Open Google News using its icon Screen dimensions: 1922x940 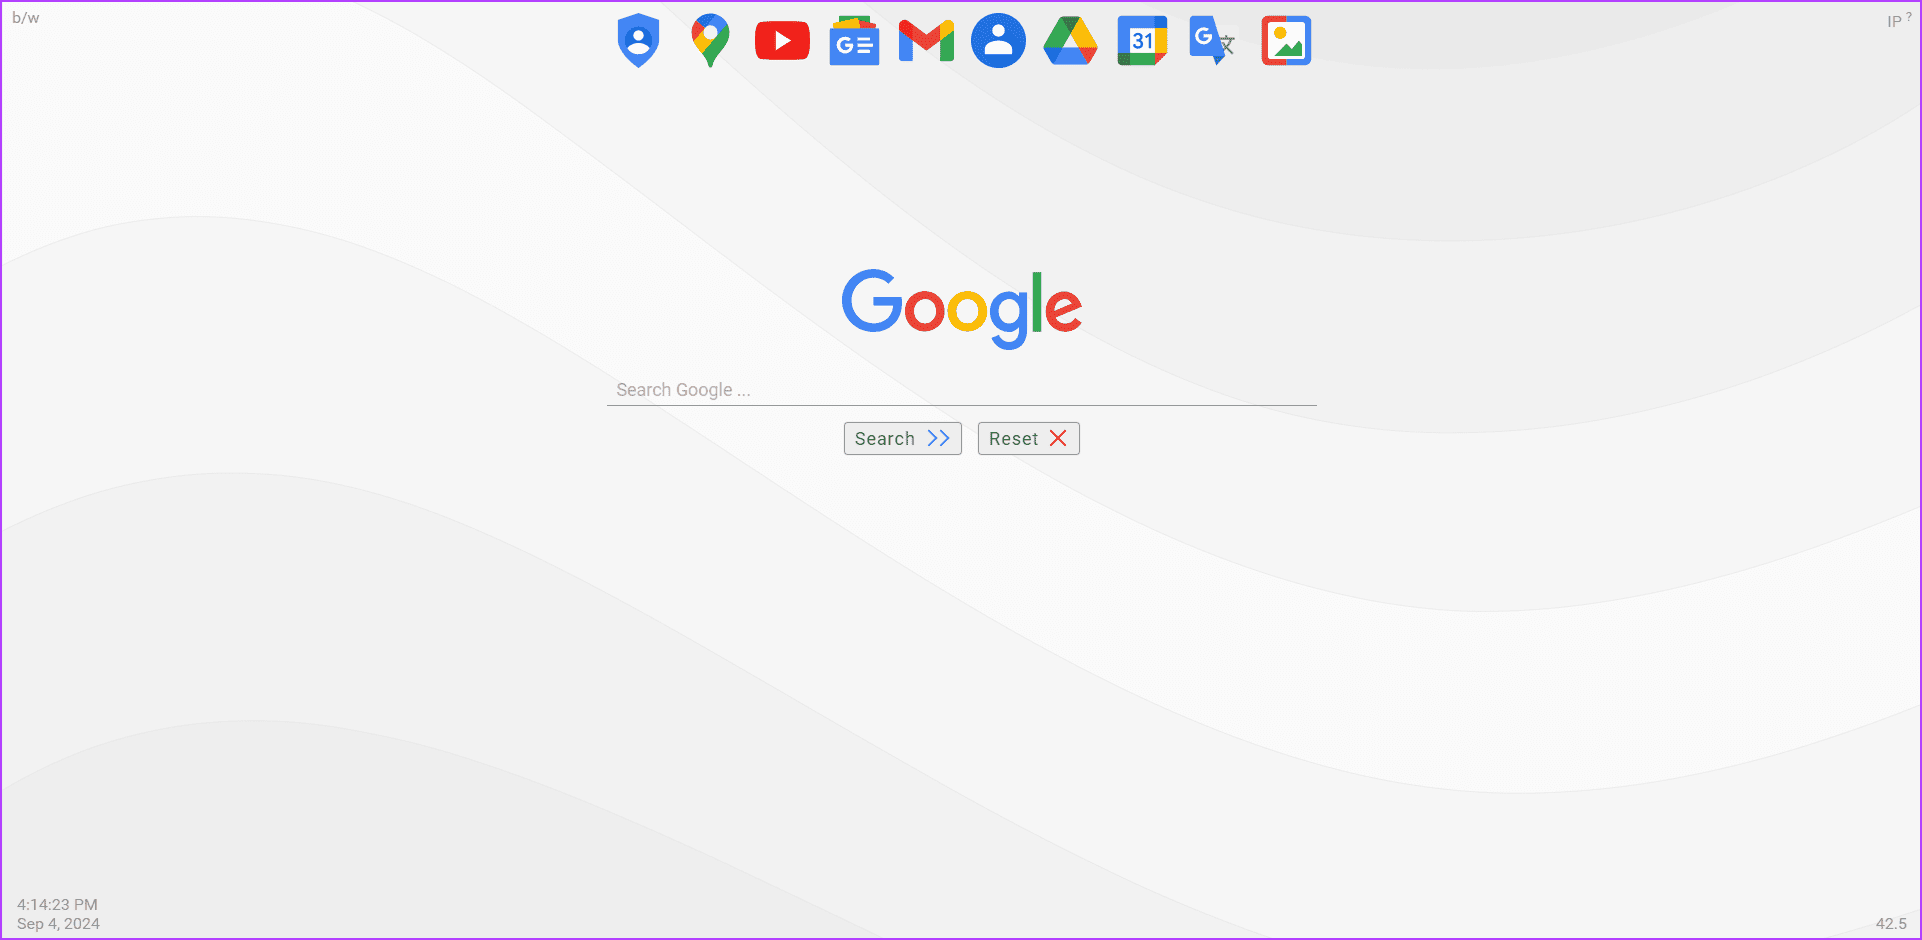[853, 40]
